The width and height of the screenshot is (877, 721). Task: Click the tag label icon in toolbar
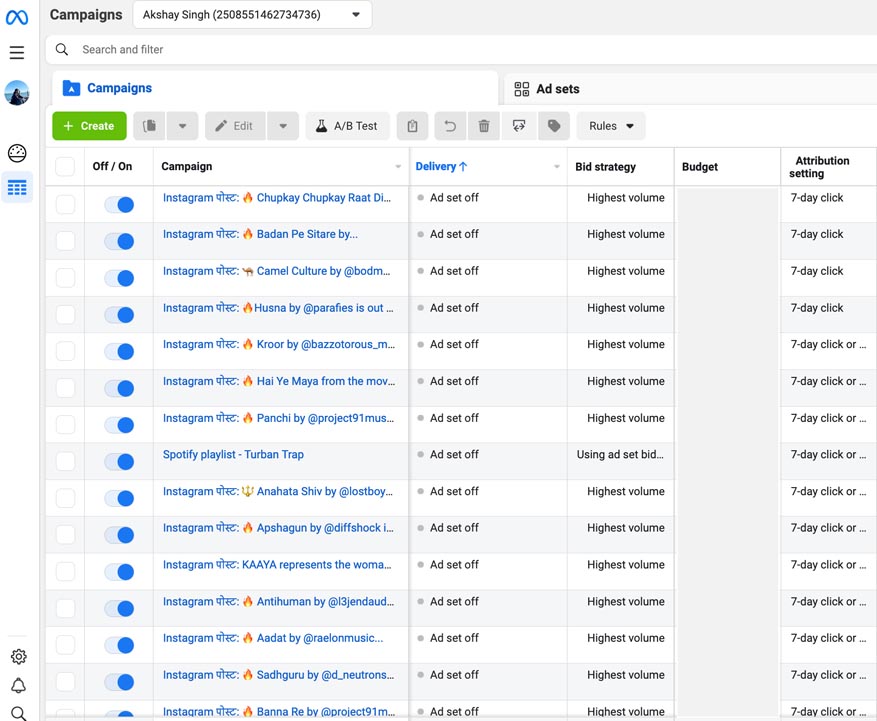click(x=554, y=126)
